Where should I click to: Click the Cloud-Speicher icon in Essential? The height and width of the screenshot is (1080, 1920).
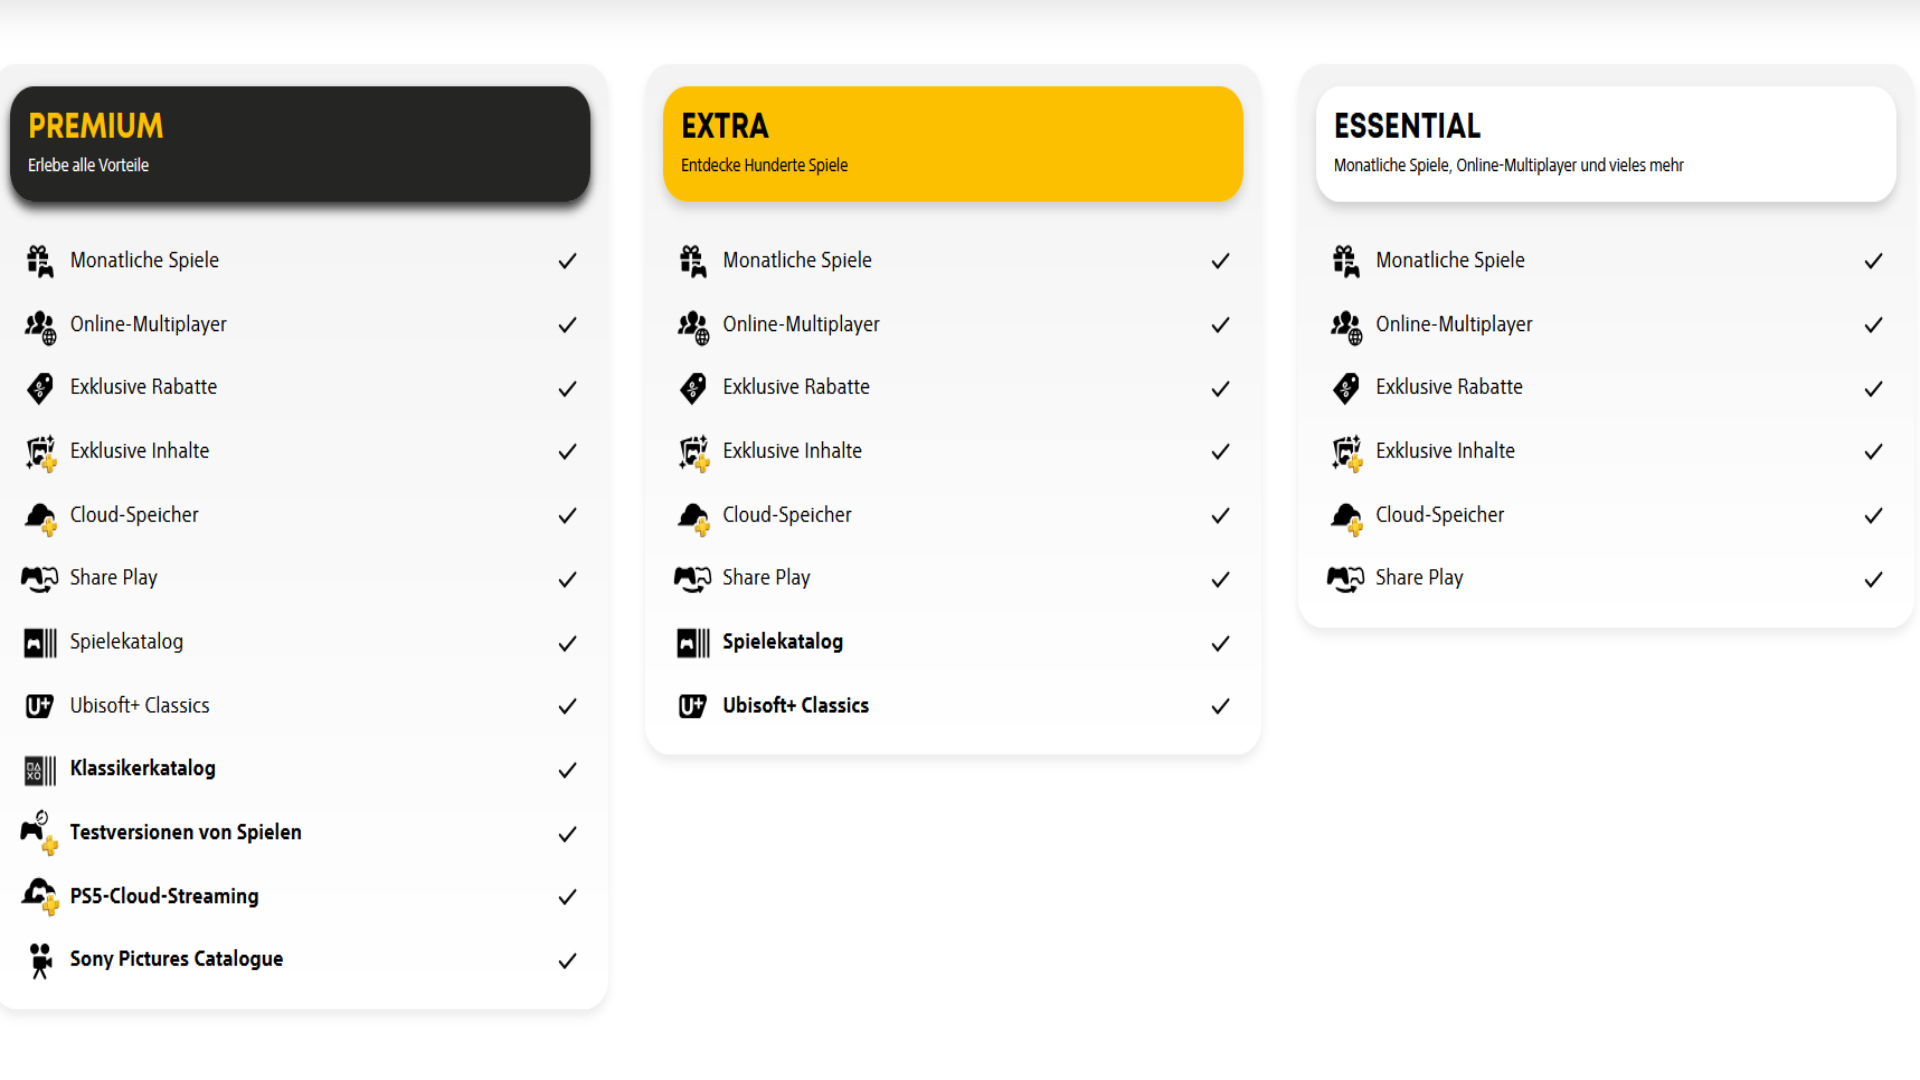pos(1346,518)
